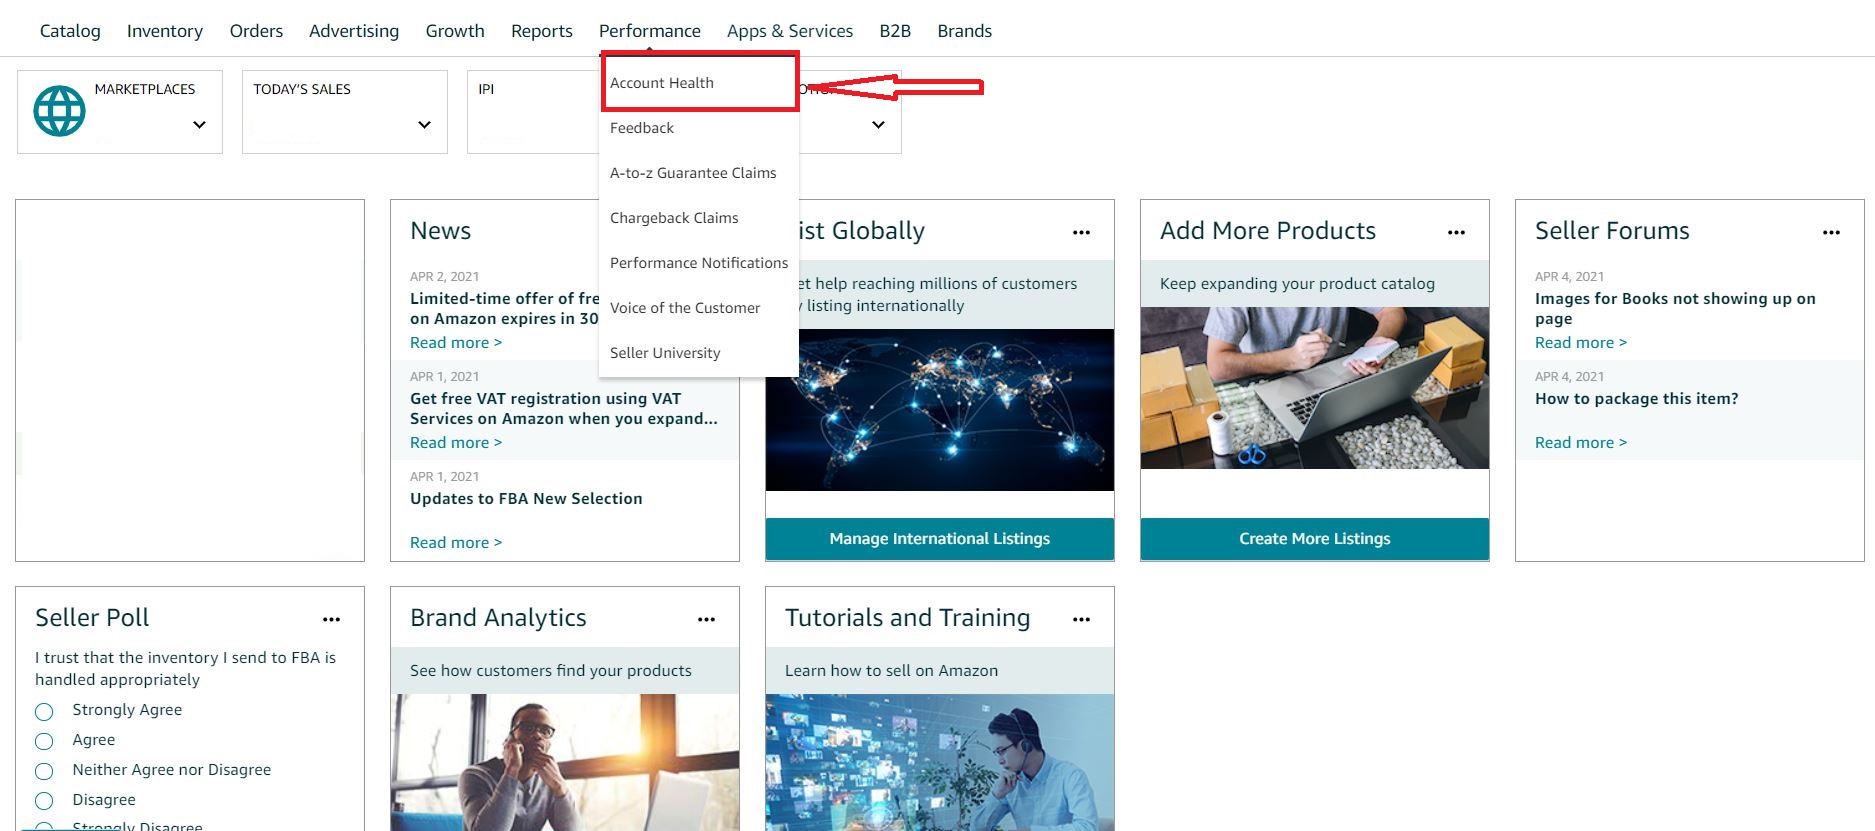Click the world map image in List Globally
This screenshot has width=1875, height=831.
[x=940, y=410]
